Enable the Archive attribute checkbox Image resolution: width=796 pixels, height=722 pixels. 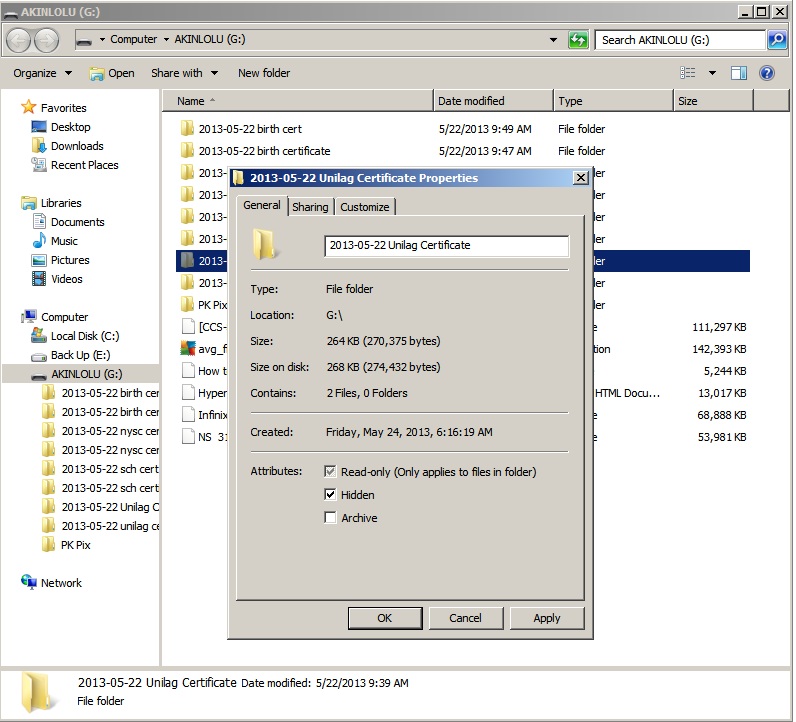pos(330,518)
